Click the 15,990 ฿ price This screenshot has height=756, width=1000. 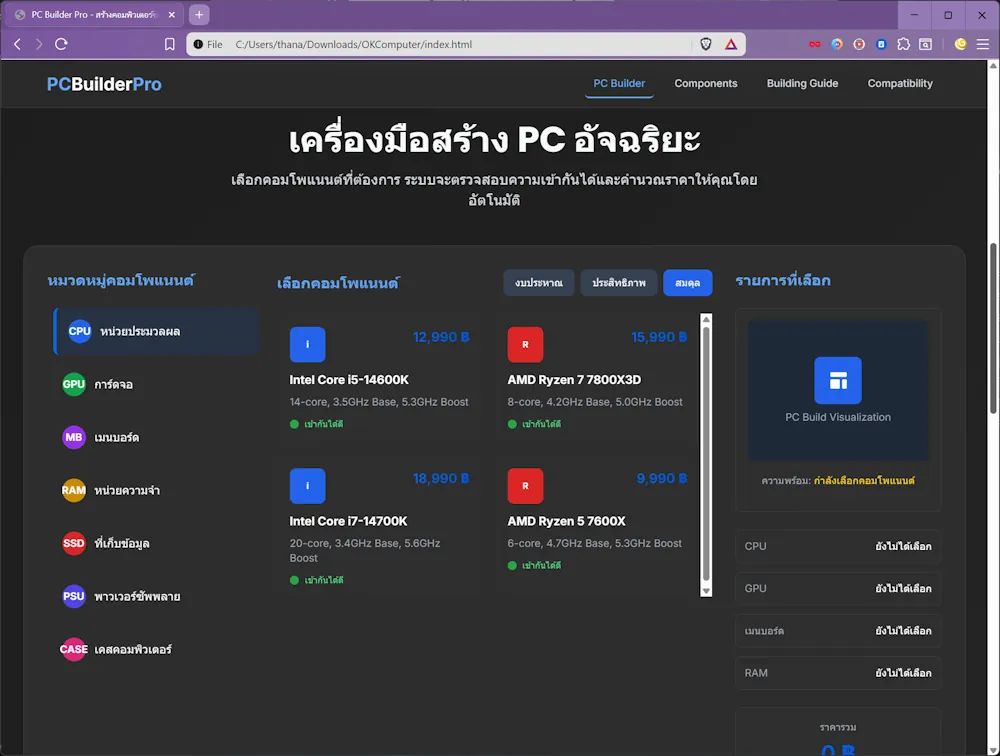[659, 337]
